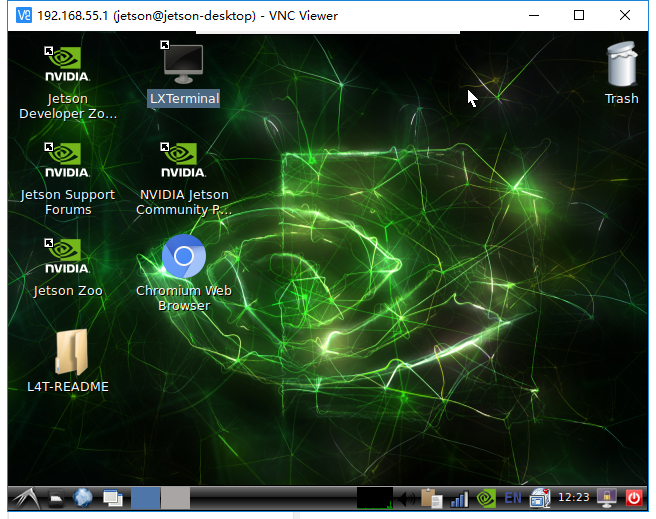Open the network signal bars tray icon

pos(459,499)
